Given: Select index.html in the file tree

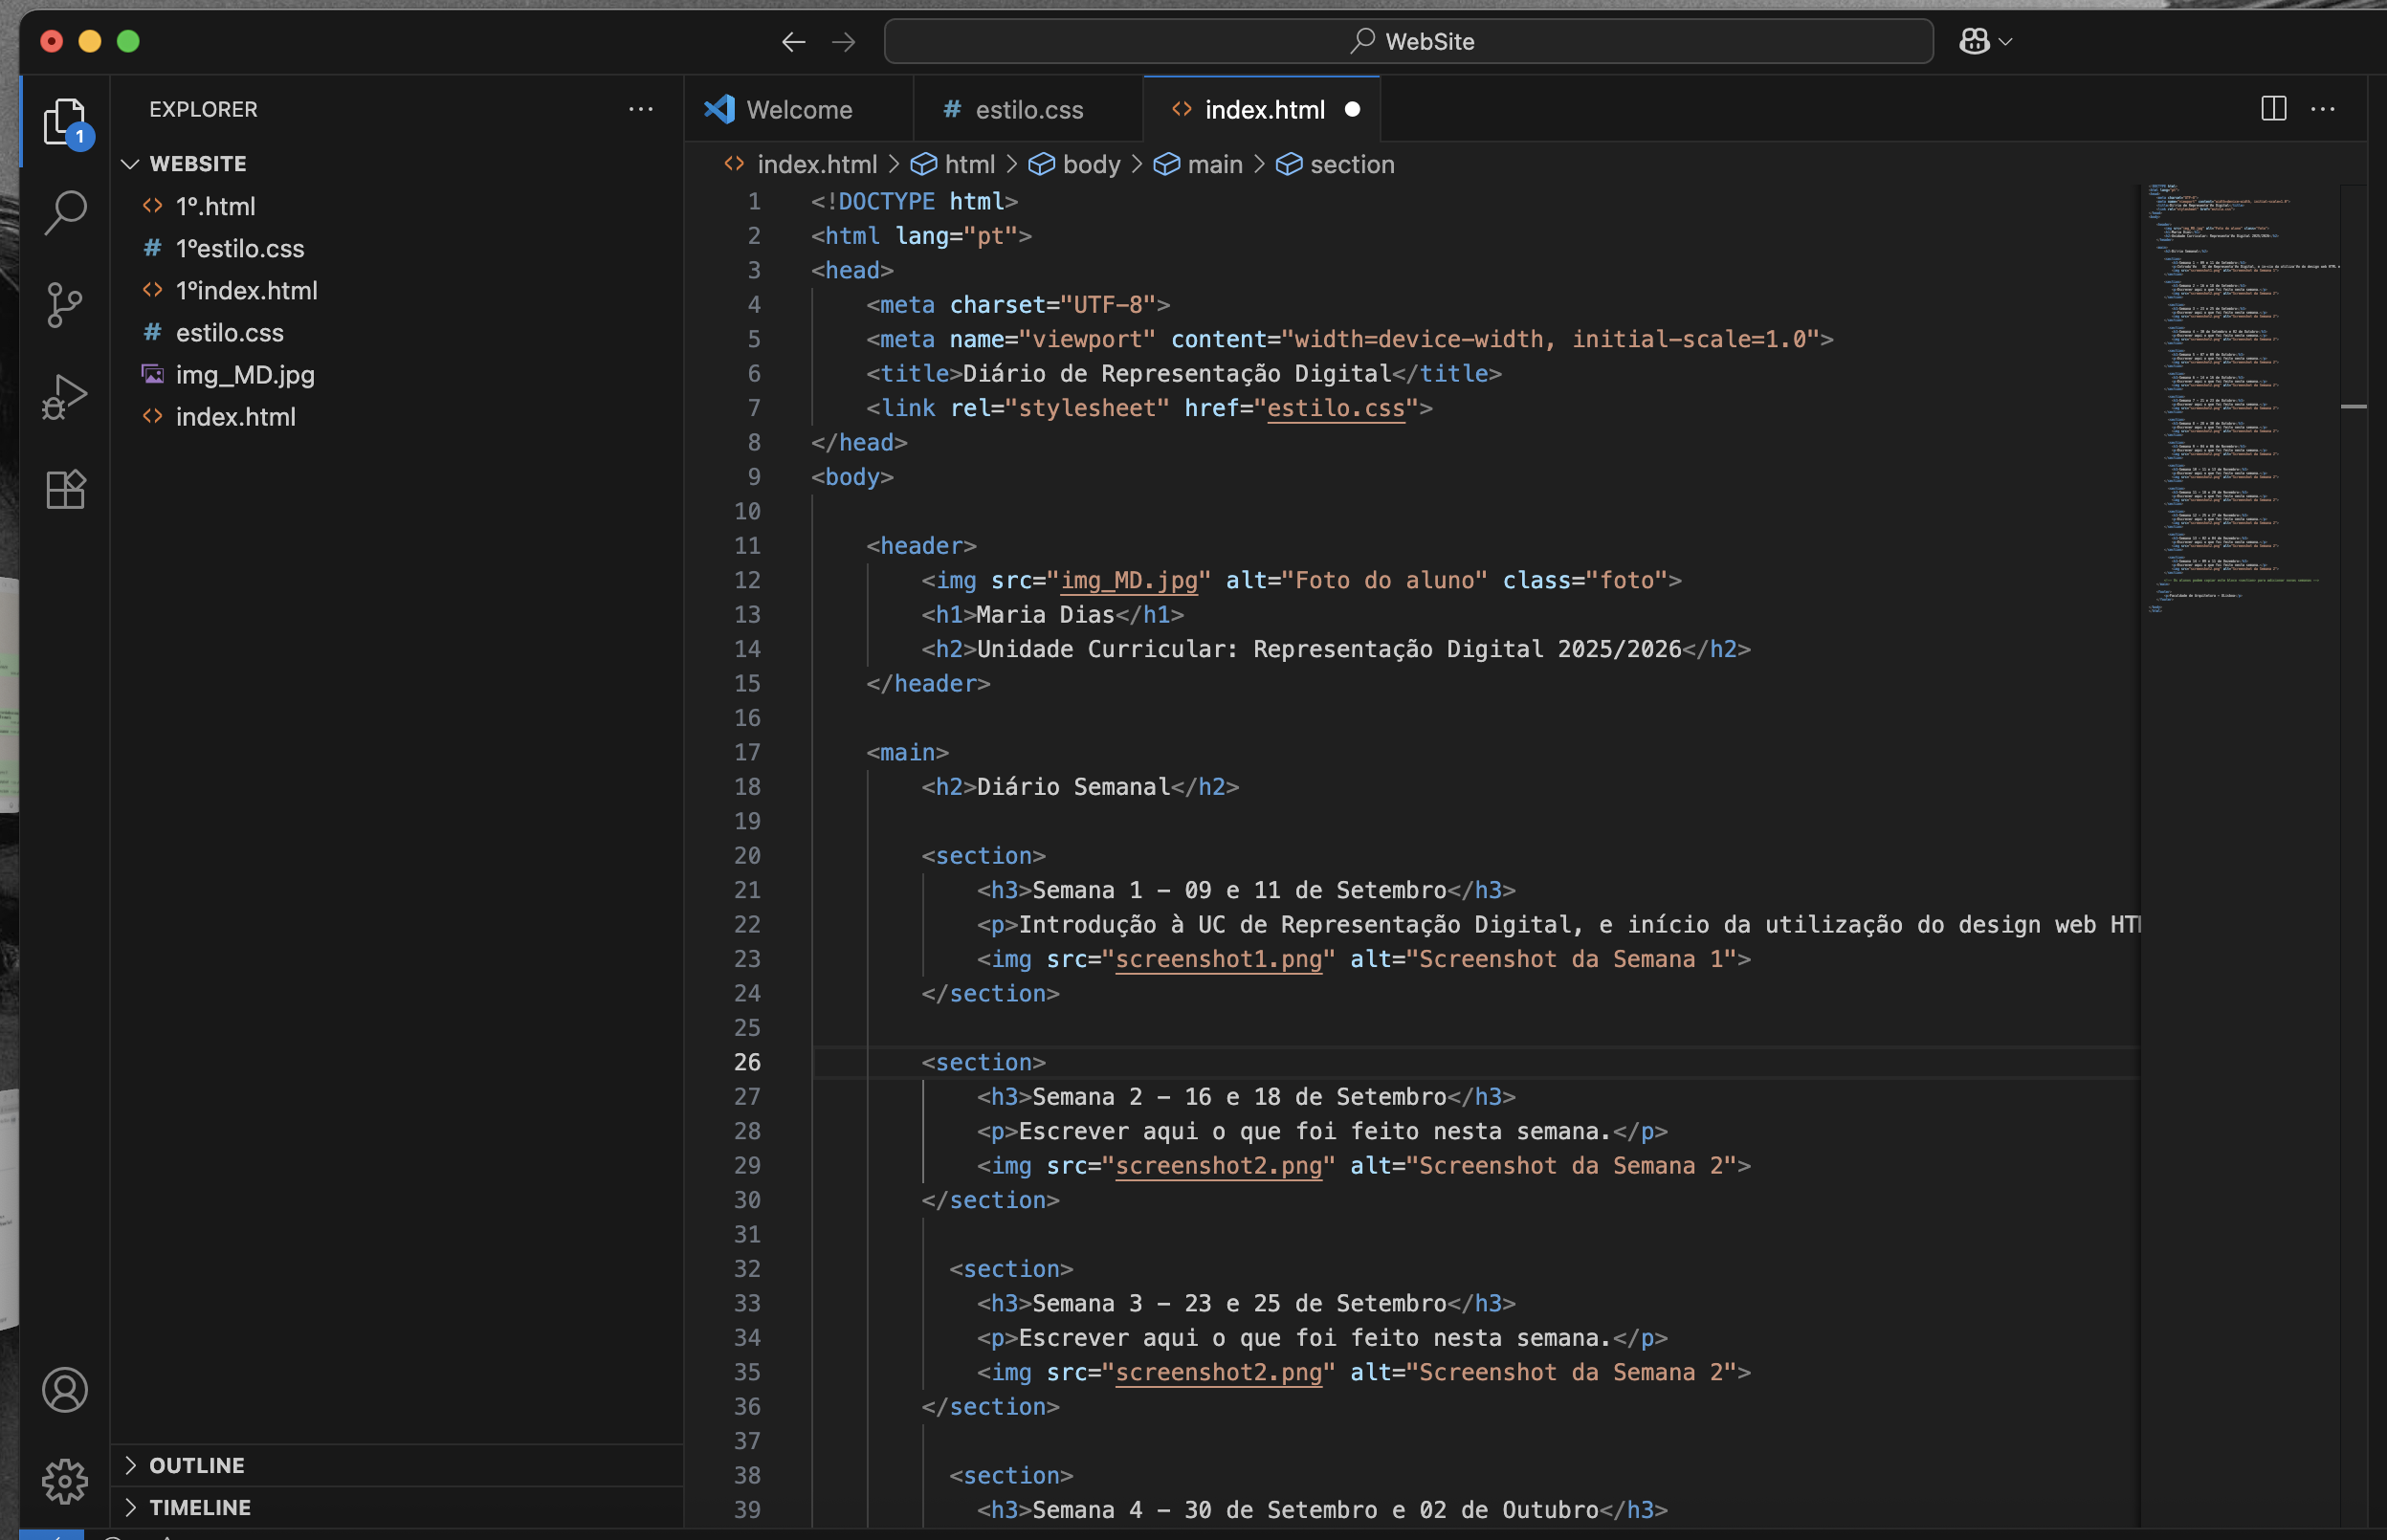Looking at the screenshot, I should click(x=396, y=416).
